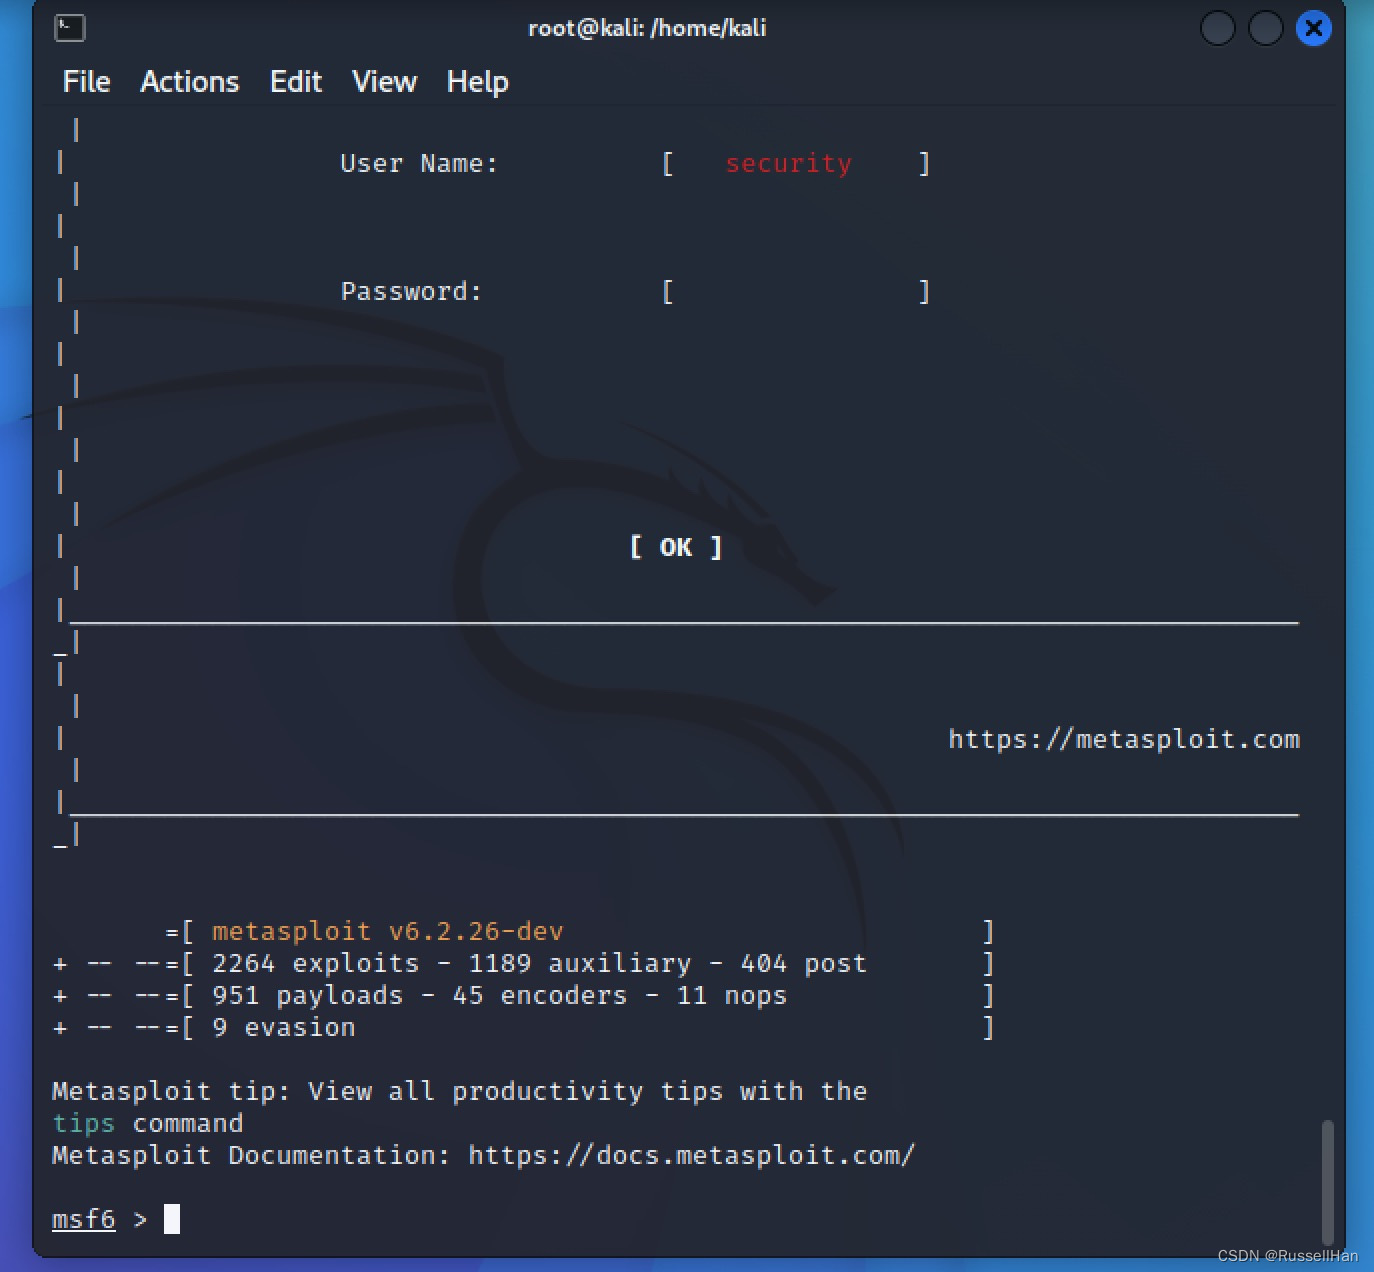1374x1272 pixels.
Task: Click the terminal vertical scrollbar thumb
Action: coord(1328,1181)
